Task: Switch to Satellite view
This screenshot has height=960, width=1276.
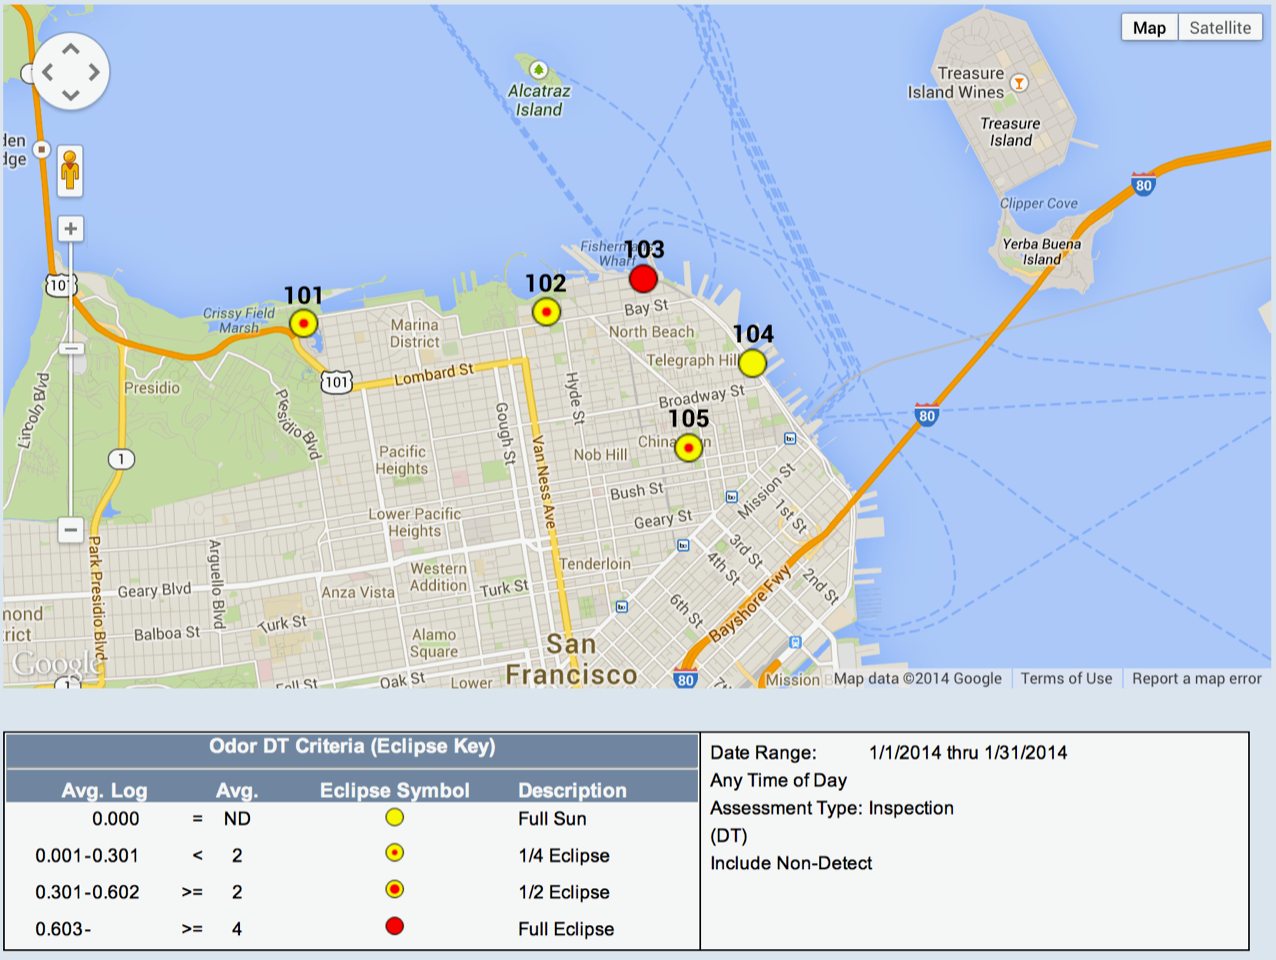Action: tap(1219, 28)
